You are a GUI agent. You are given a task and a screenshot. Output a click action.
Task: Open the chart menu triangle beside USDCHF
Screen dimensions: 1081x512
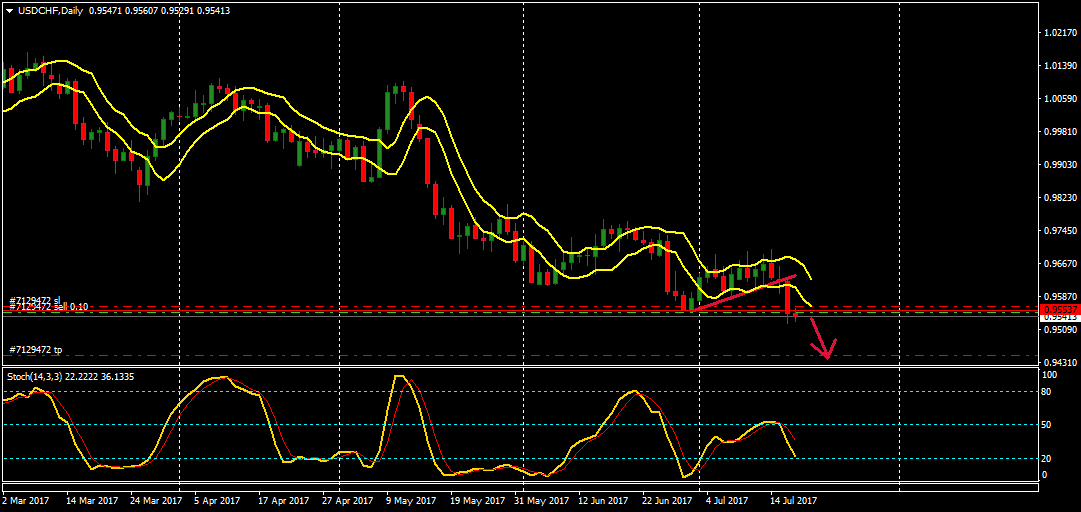click(x=10, y=11)
